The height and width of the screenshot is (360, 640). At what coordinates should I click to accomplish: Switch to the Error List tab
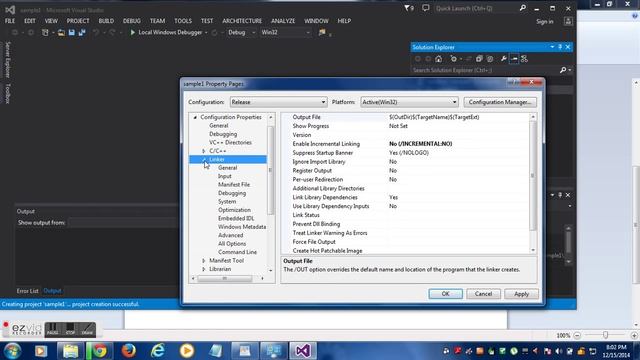pyautogui.click(x=27, y=291)
